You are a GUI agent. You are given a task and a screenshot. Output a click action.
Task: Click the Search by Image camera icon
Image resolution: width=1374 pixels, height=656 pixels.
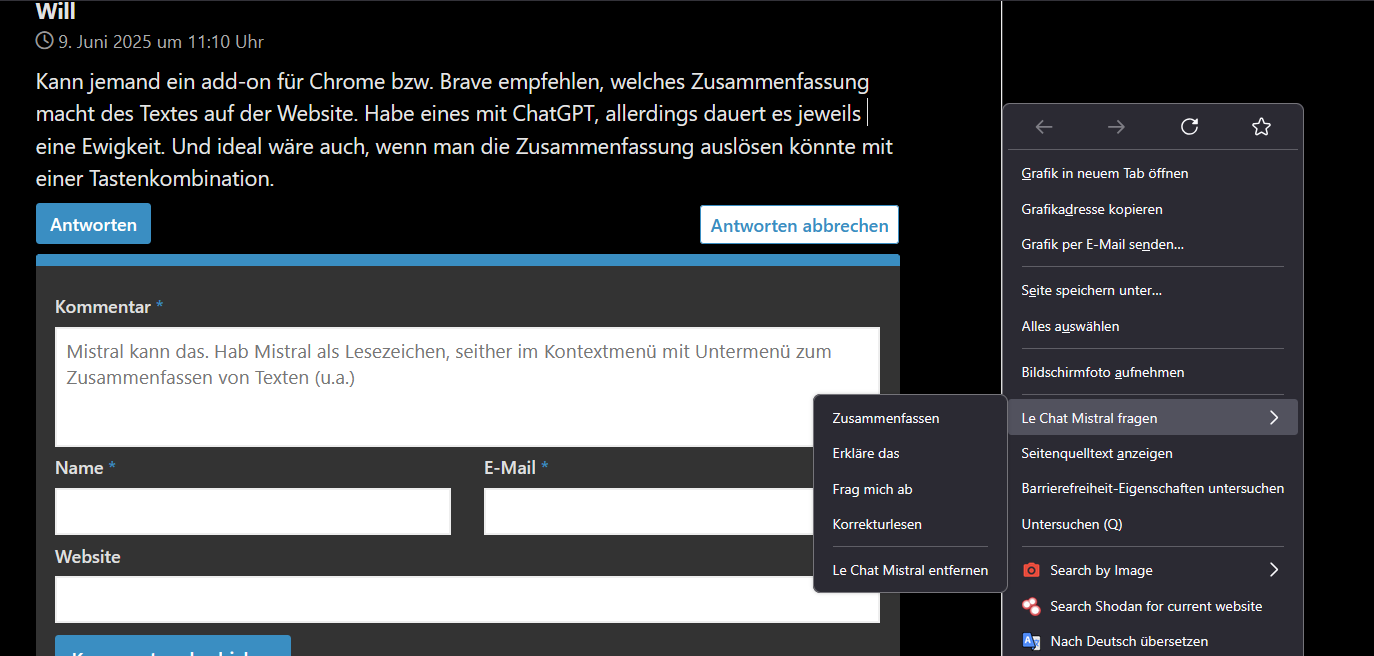click(x=1032, y=570)
